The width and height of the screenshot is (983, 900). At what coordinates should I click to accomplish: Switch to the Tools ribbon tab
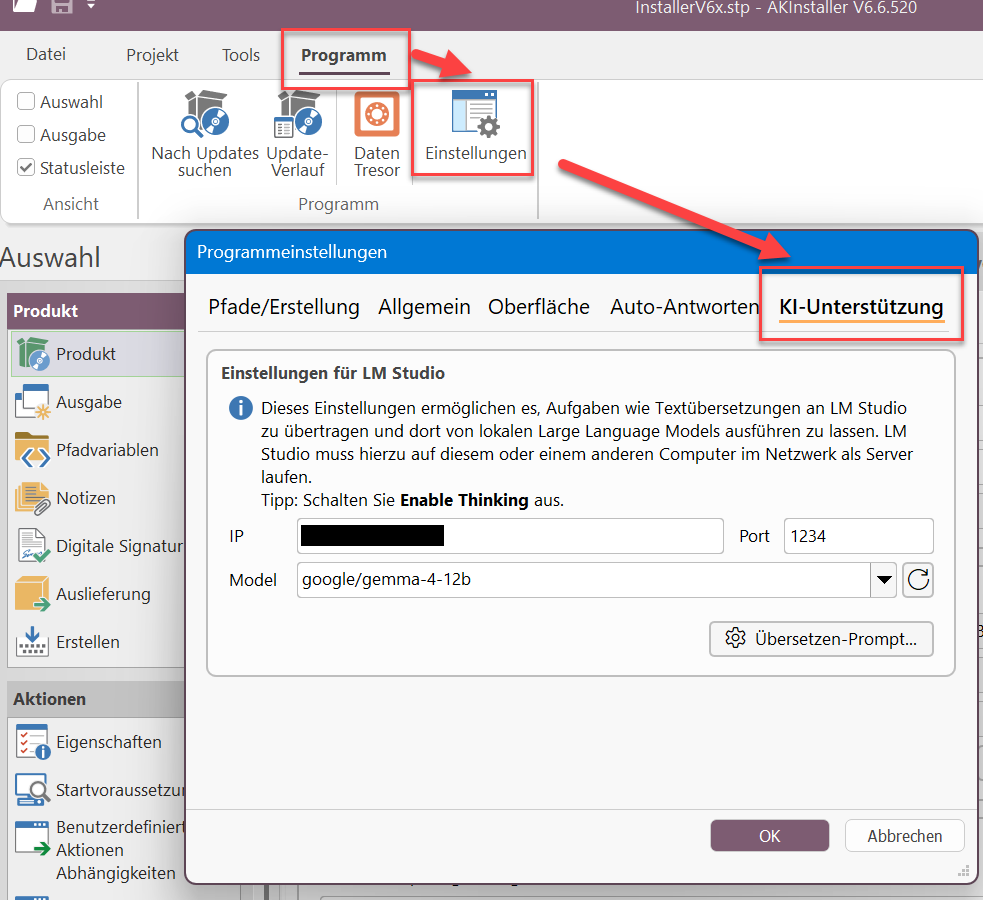pyautogui.click(x=241, y=55)
